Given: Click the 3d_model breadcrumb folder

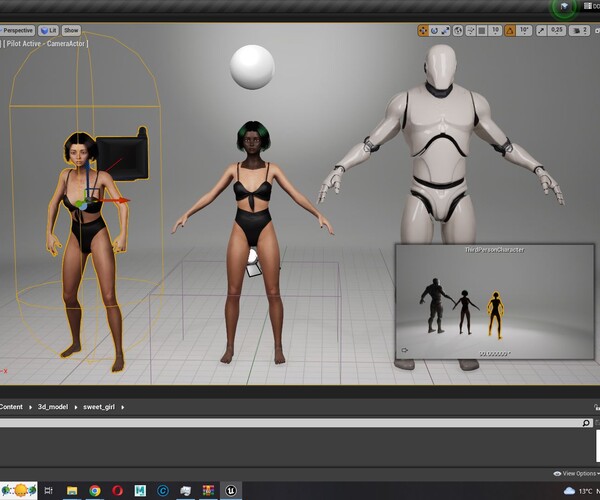Looking at the screenshot, I should click(53, 407).
